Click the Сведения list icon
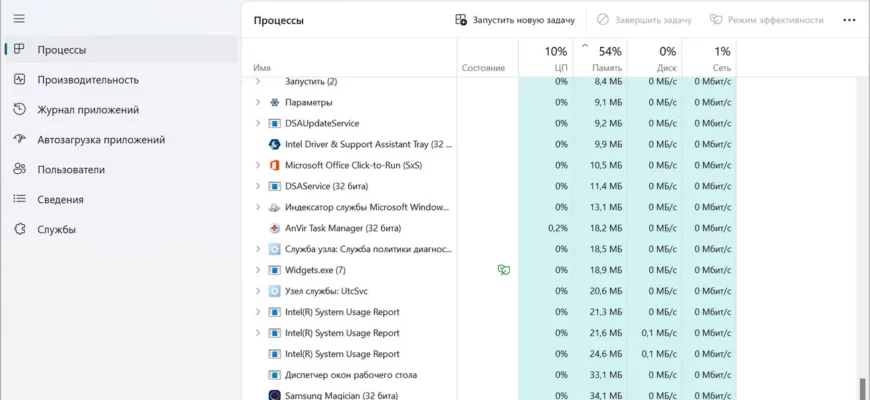870x400 pixels. click(19, 199)
